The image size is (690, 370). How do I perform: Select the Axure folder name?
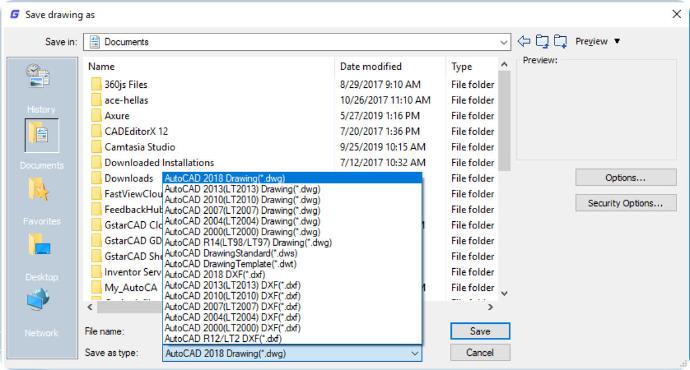tap(117, 116)
